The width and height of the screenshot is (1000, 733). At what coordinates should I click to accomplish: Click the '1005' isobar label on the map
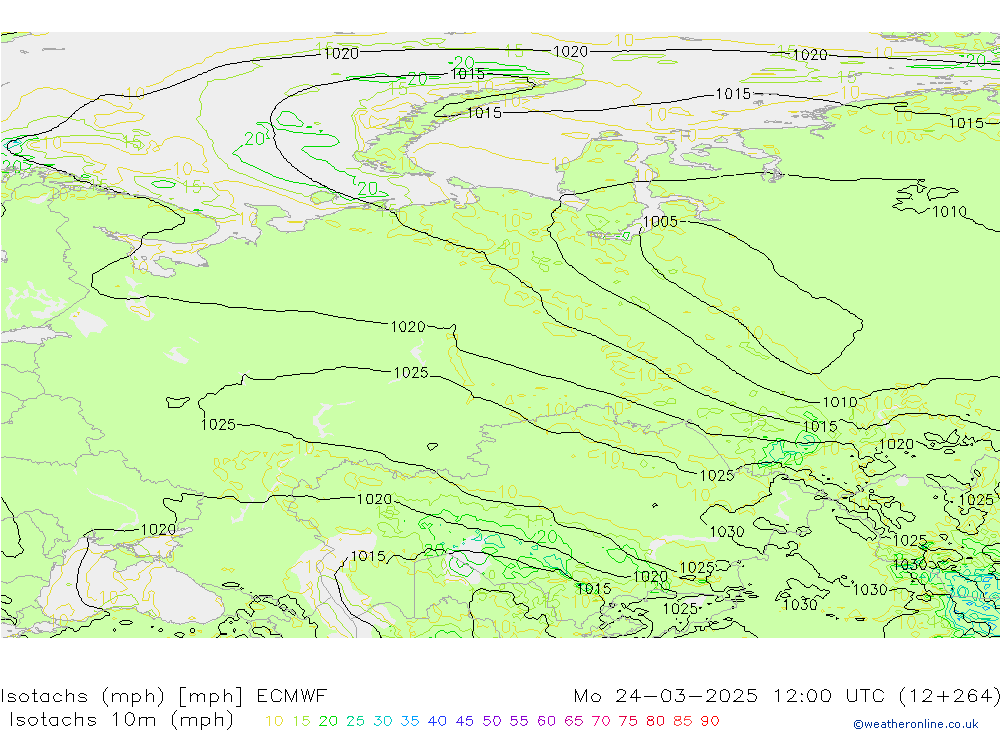(x=660, y=221)
